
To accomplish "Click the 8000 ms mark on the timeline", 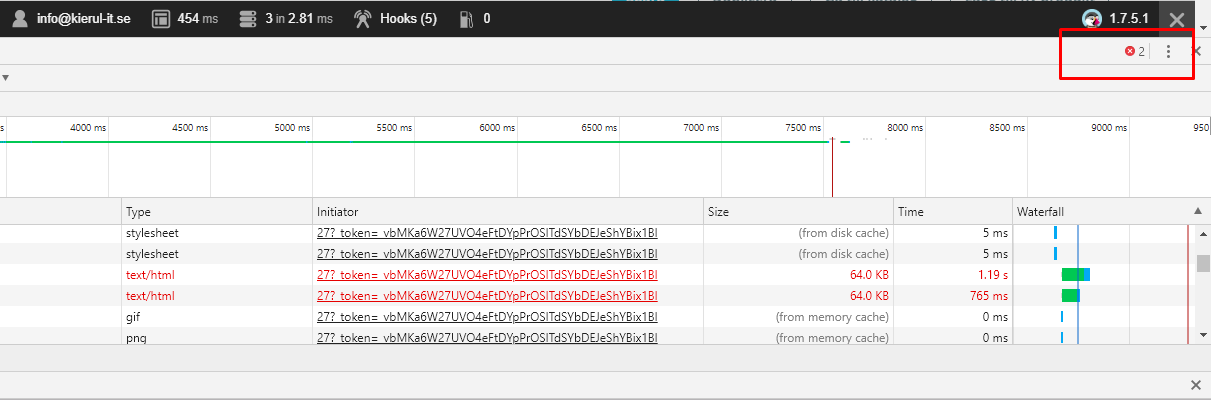I will tap(903, 128).
